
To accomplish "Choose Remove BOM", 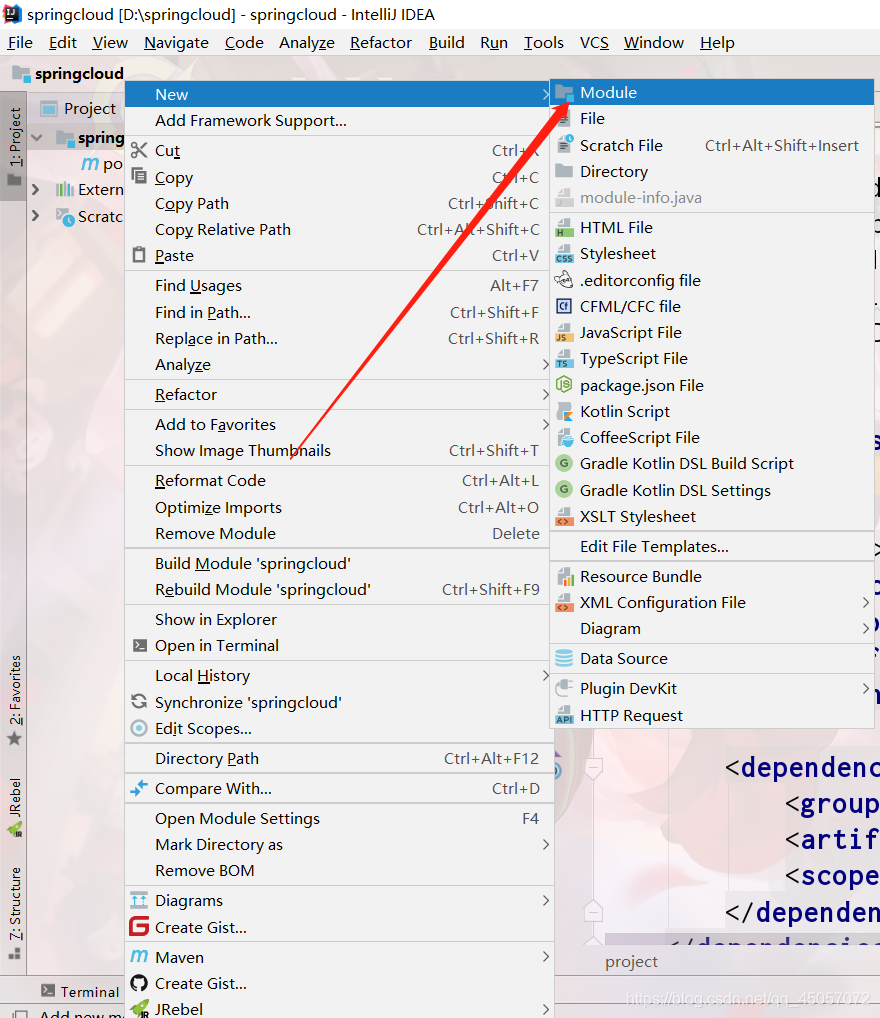I will coord(338,871).
